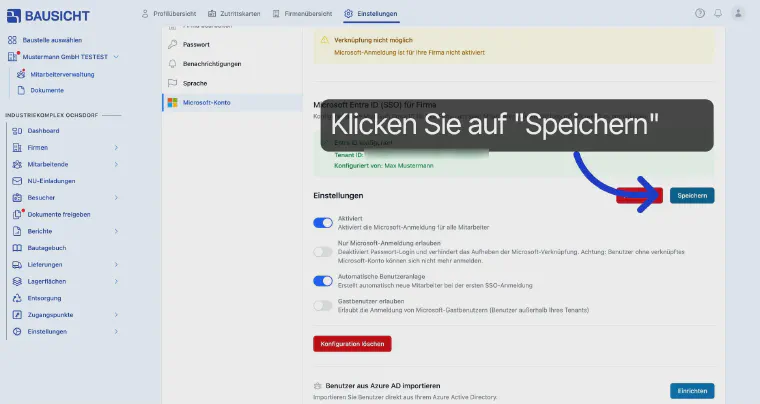Expand the Mustermann GmbH TESTEST dropdown
This screenshot has width=760, height=404.
(x=116, y=57)
